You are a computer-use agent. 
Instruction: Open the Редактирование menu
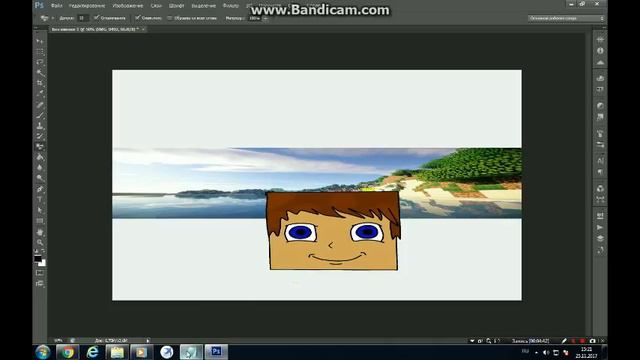coord(87,6)
